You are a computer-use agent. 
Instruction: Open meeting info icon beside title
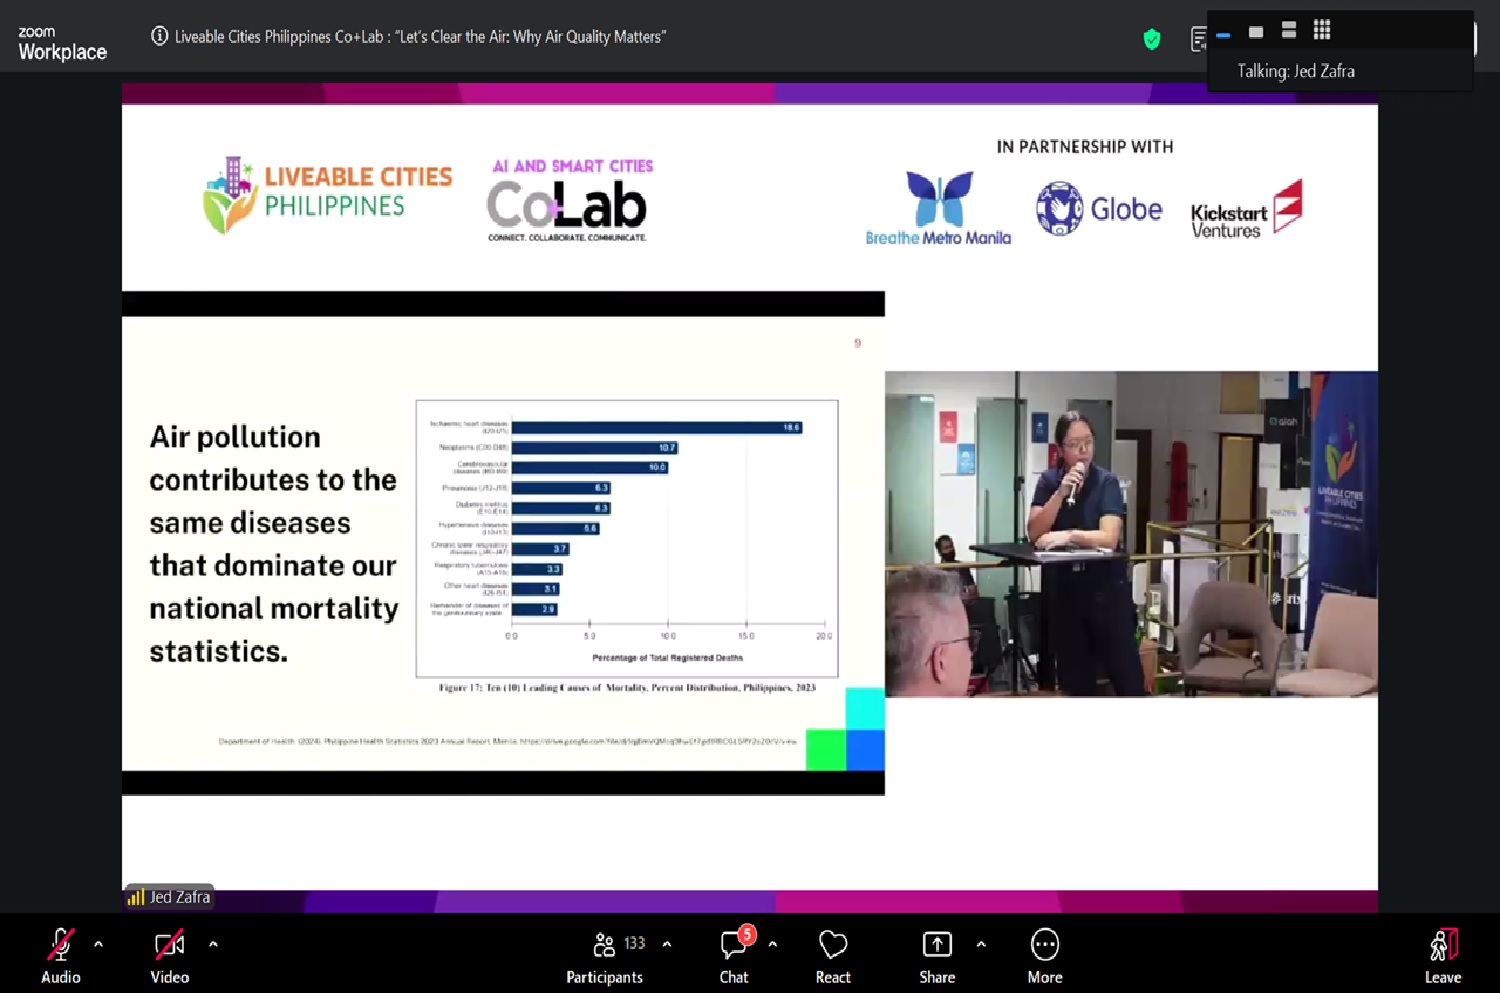(159, 36)
